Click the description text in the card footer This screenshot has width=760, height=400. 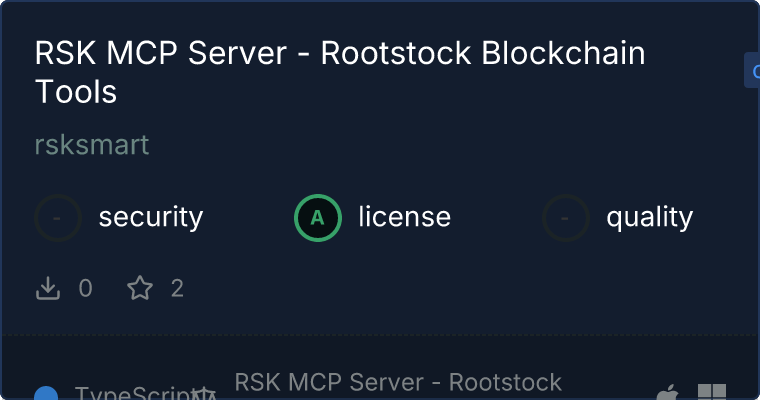(398, 383)
